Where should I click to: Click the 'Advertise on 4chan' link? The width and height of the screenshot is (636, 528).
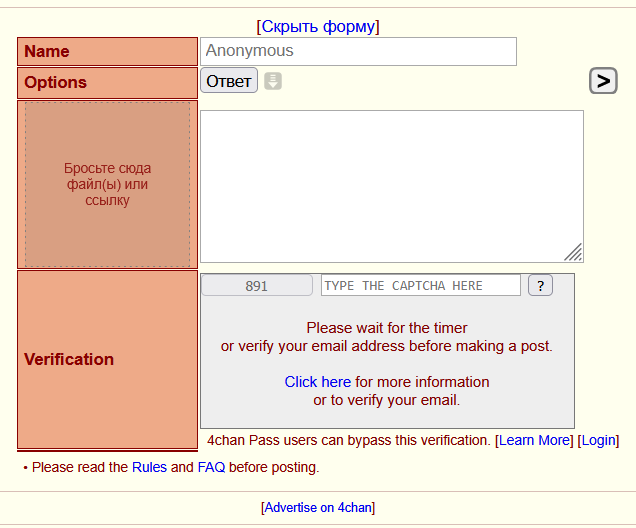(x=318, y=508)
